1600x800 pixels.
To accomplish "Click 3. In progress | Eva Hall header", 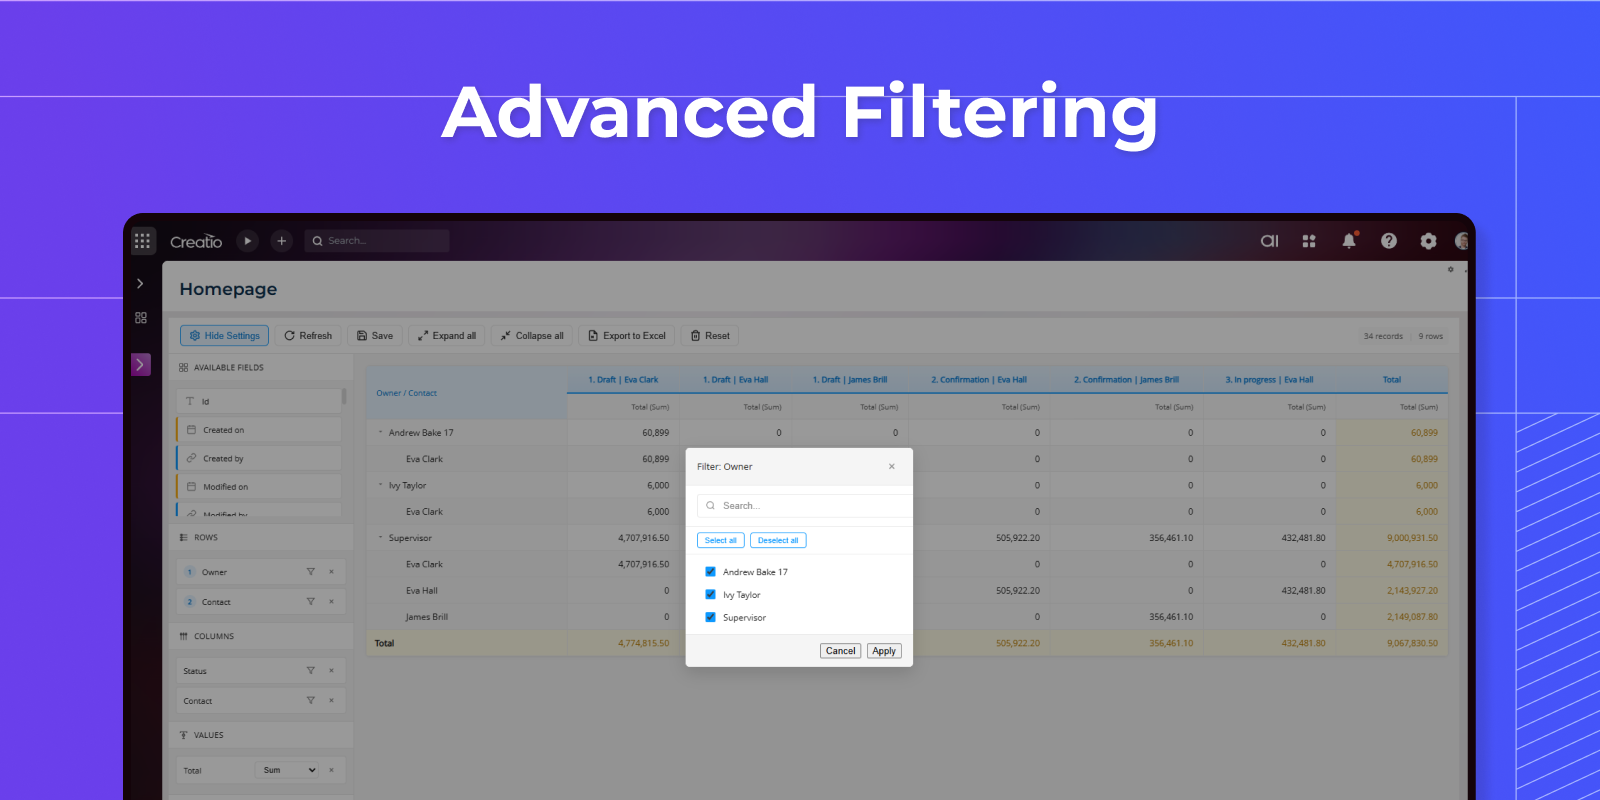I will 1269,380.
